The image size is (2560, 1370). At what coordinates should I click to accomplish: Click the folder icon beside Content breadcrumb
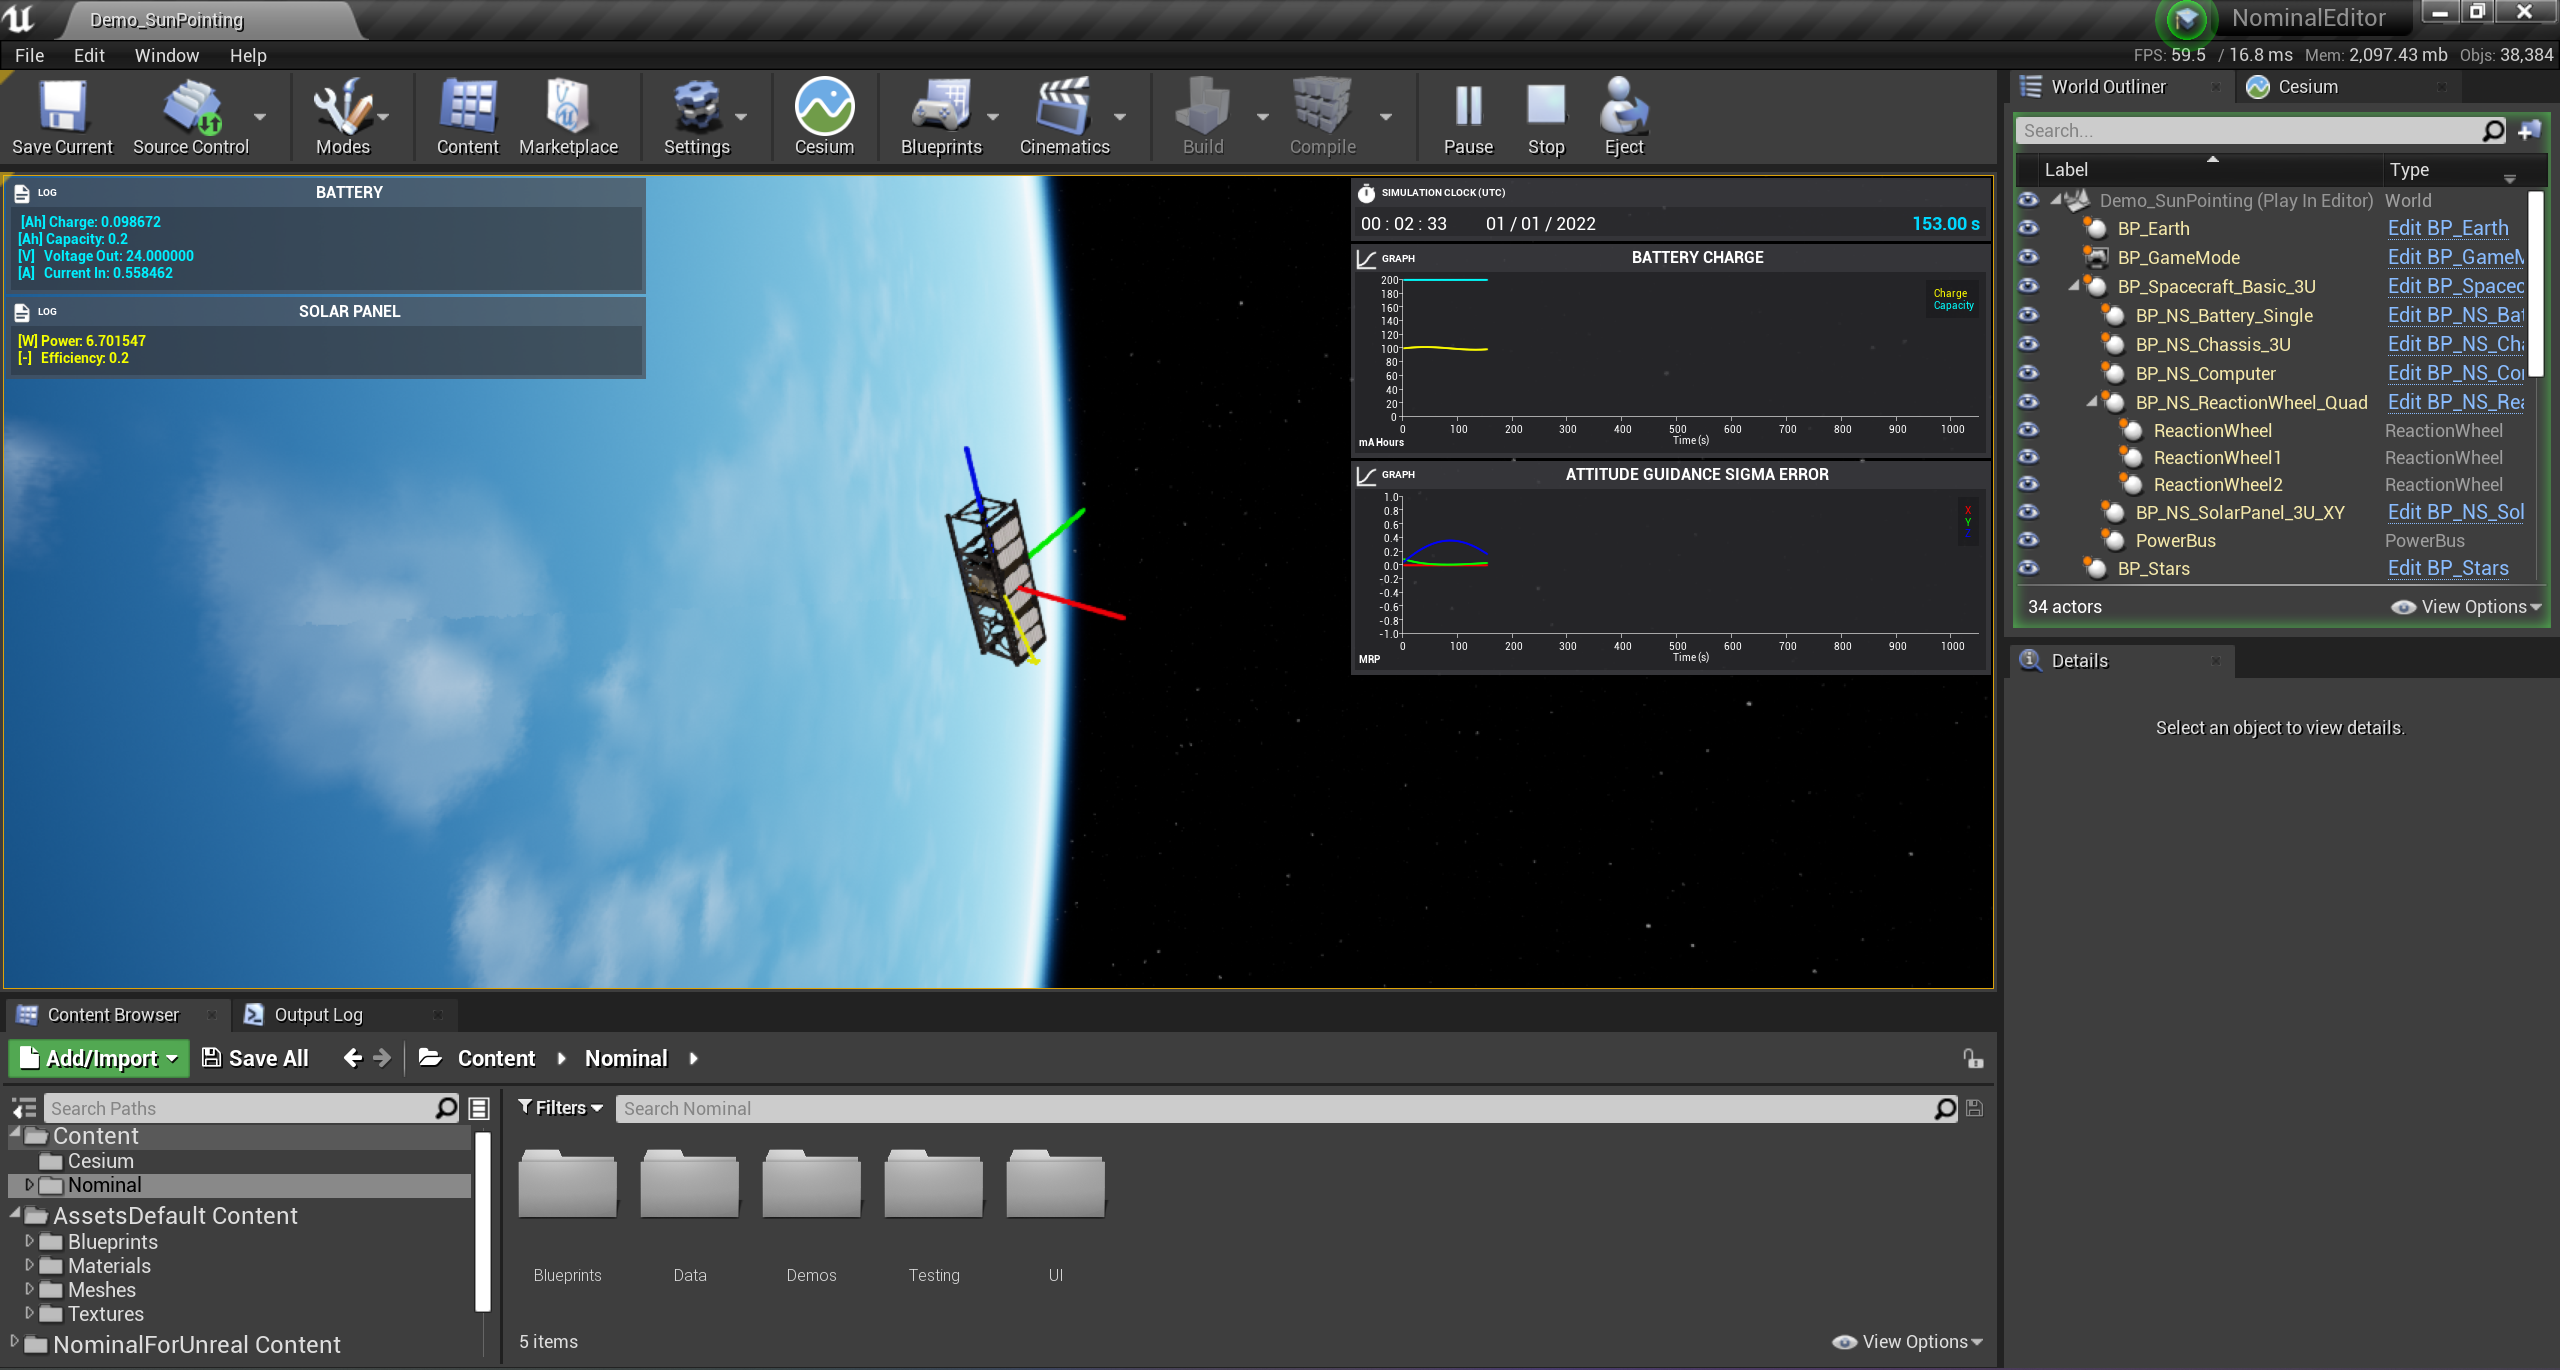431,1058
